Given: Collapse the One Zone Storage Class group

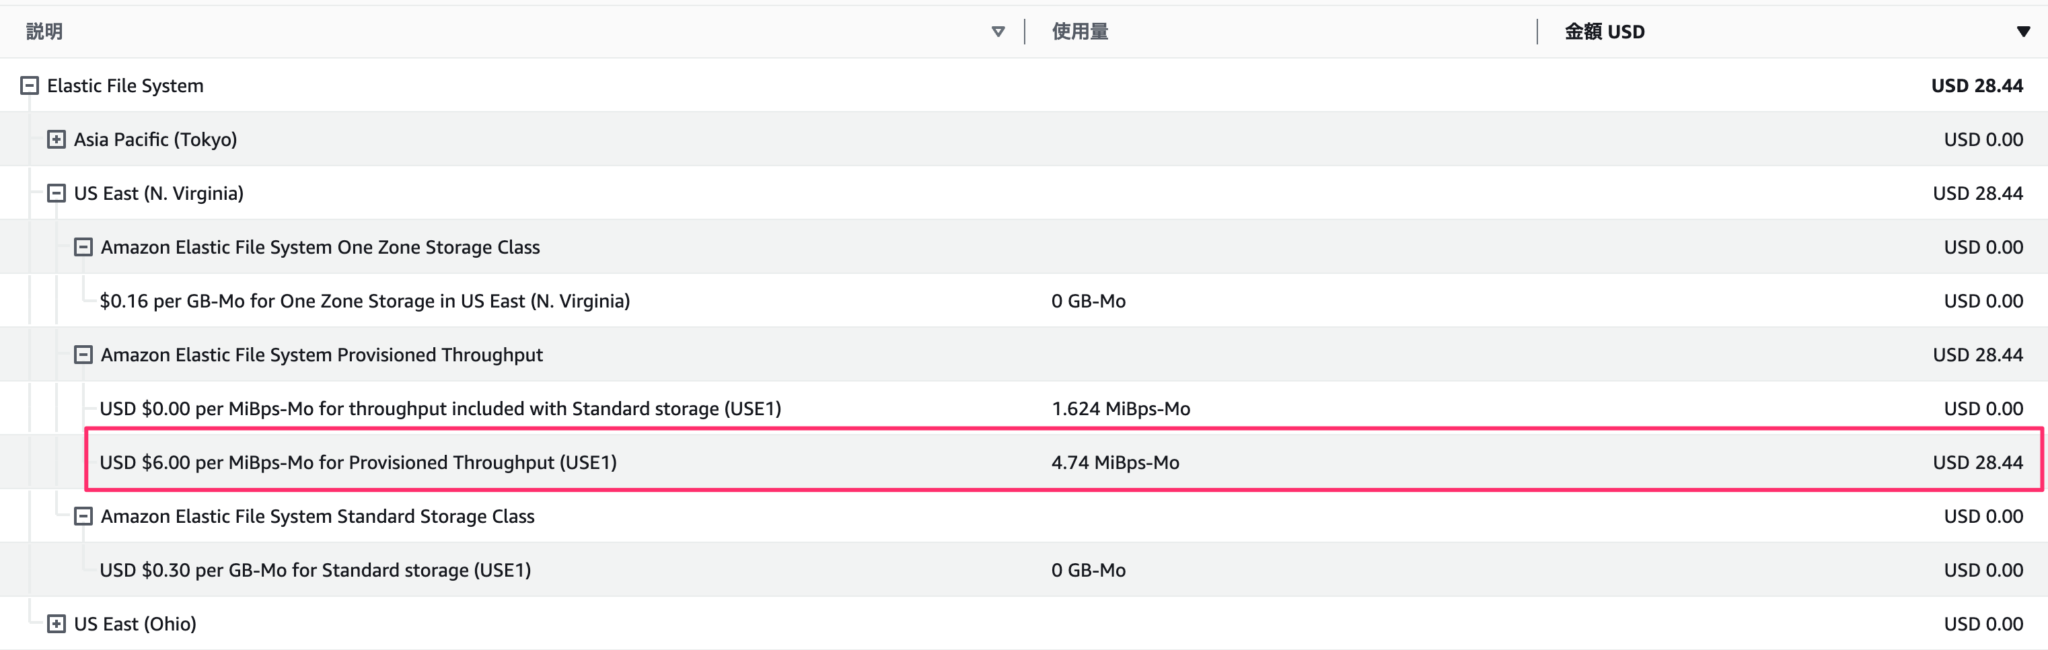Looking at the screenshot, I should [85, 246].
